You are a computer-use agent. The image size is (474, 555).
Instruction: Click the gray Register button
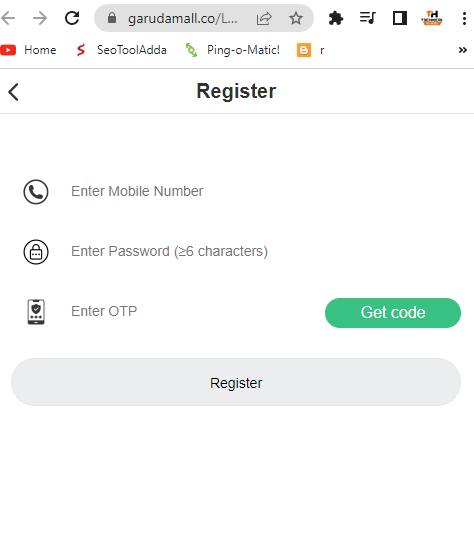236,382
